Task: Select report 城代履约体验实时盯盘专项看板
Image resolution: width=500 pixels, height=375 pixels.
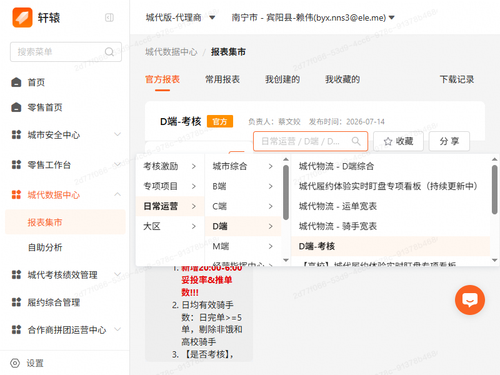Action: 391,186
